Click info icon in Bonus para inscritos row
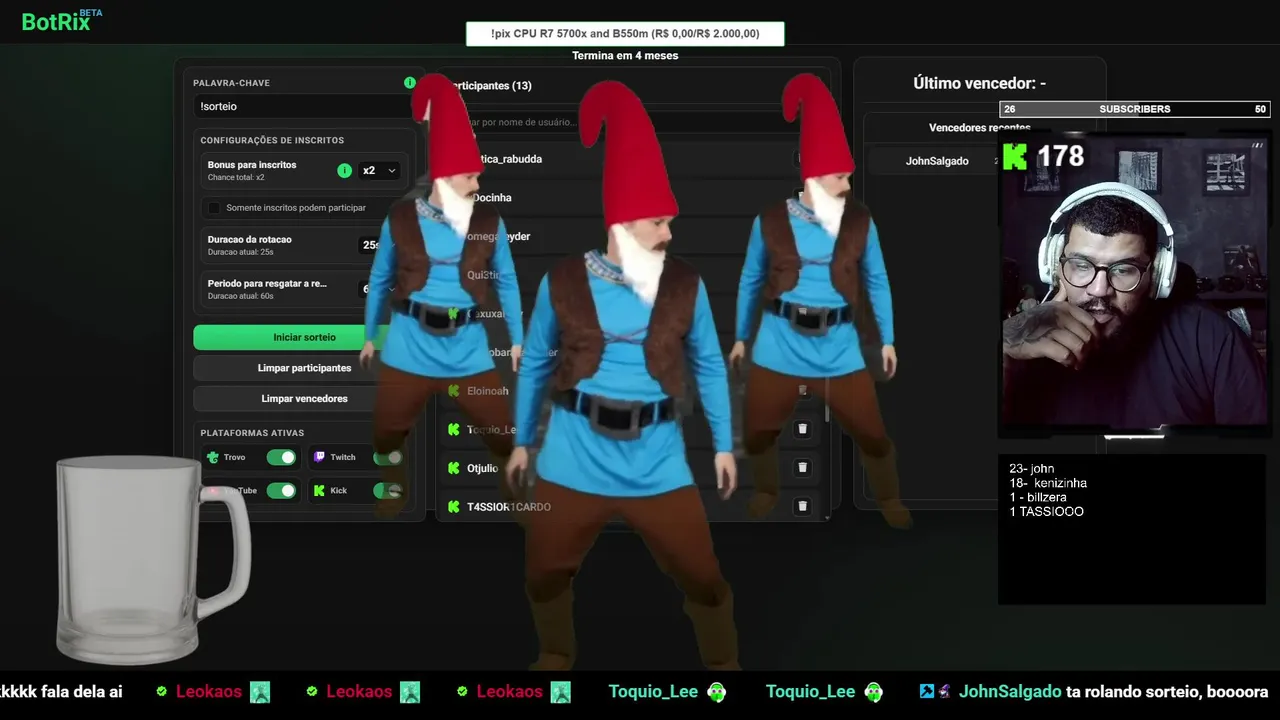The height and width of the screenshot is (720, 1280). click(344, 171)
